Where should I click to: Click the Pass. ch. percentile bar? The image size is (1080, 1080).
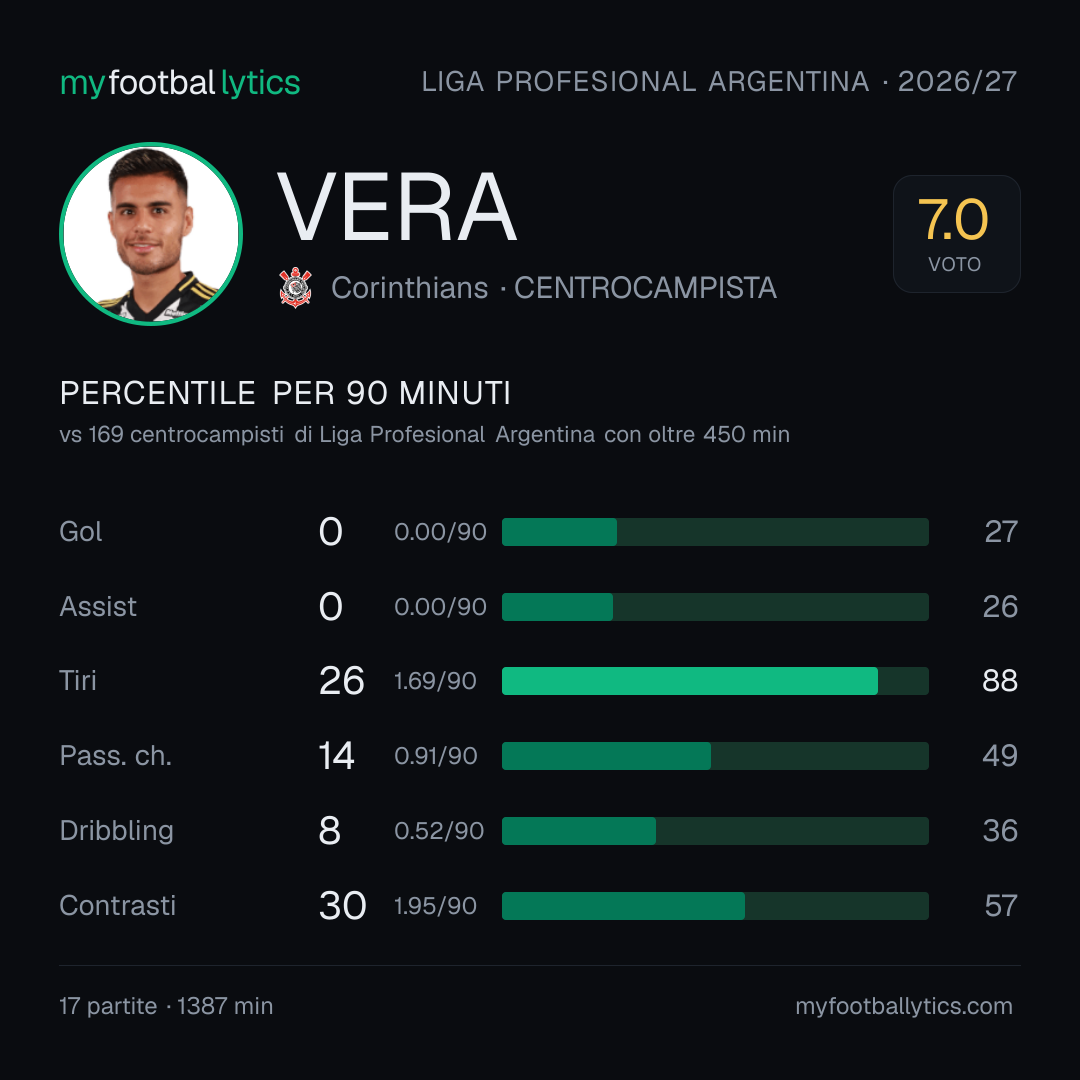(715, 756)
